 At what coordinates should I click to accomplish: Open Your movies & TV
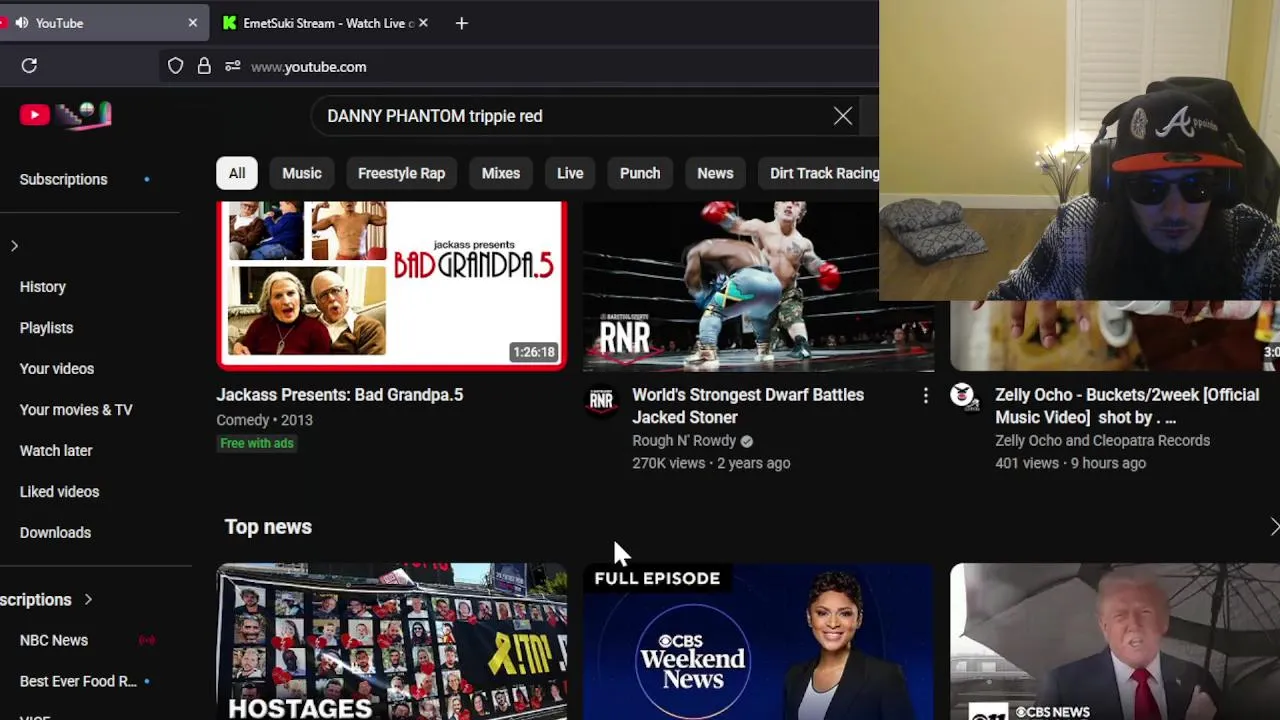coord(76,410)
